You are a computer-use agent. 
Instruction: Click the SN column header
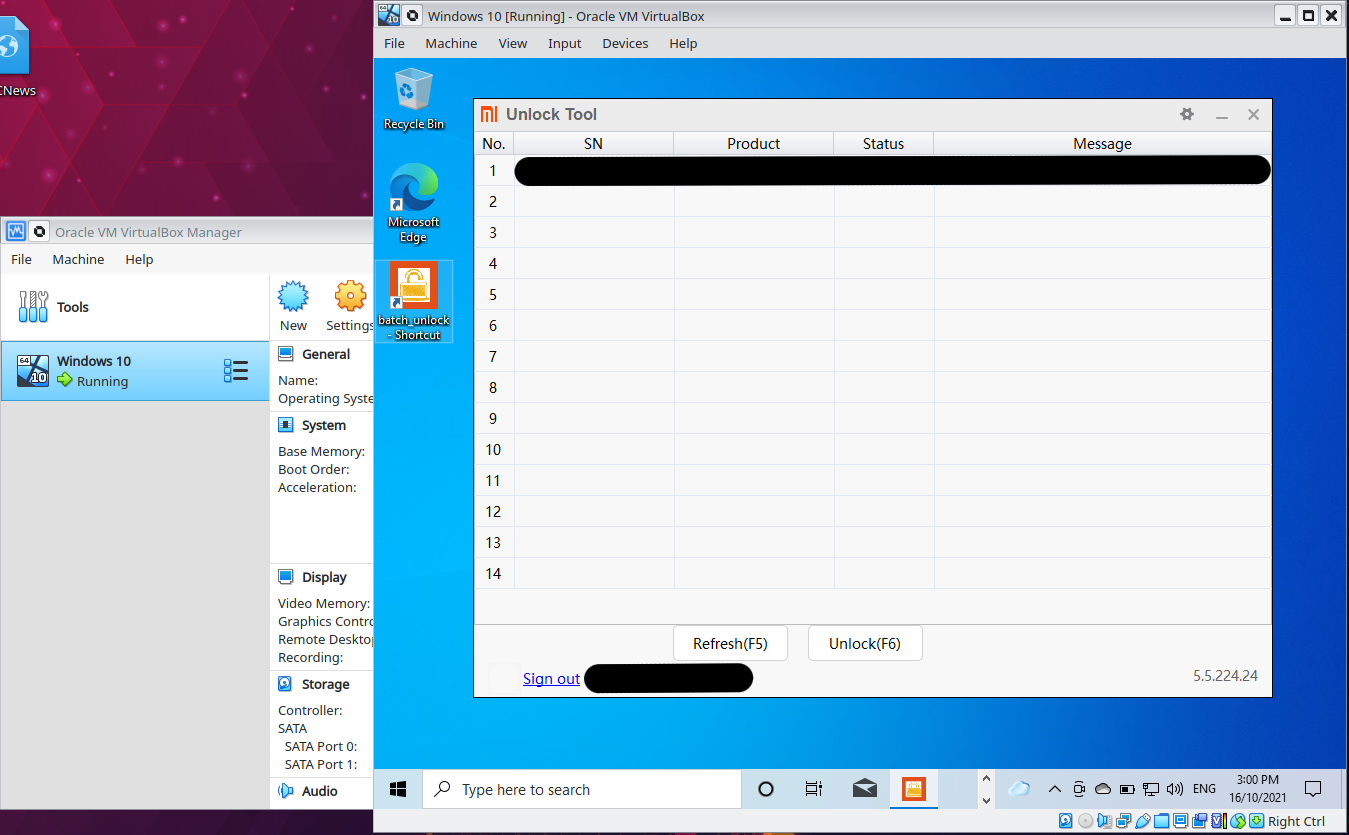[594, 144]
